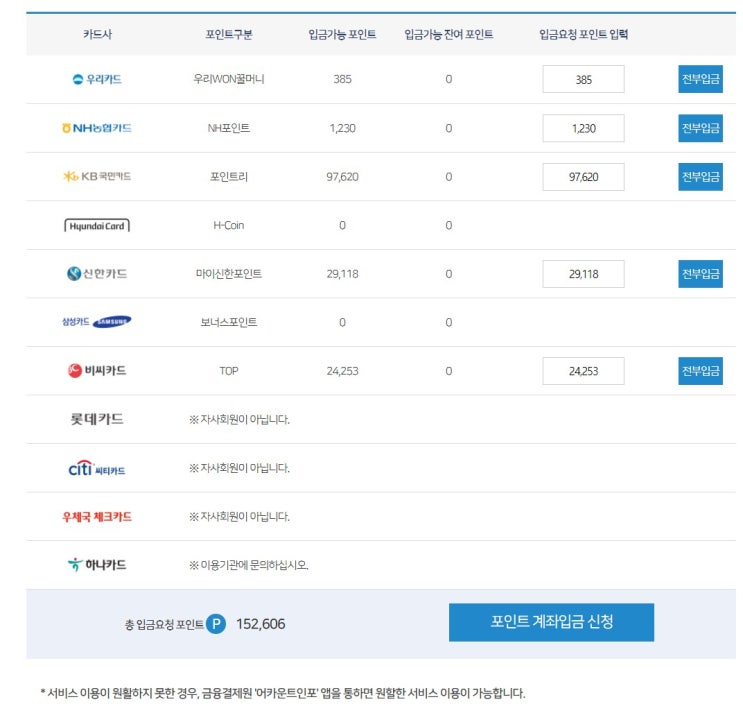743x713 pixels.
Task: Click the 하나카드 logo
Action: [x=97, y=565]
